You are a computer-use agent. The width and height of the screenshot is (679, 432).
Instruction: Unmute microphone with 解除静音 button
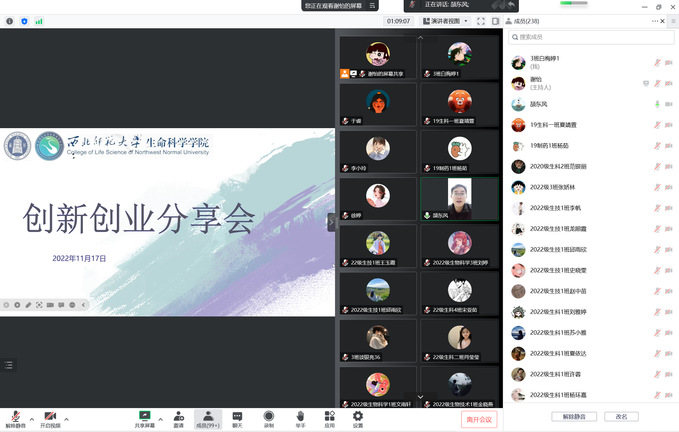pyautogui.click(x=15, y=417)
